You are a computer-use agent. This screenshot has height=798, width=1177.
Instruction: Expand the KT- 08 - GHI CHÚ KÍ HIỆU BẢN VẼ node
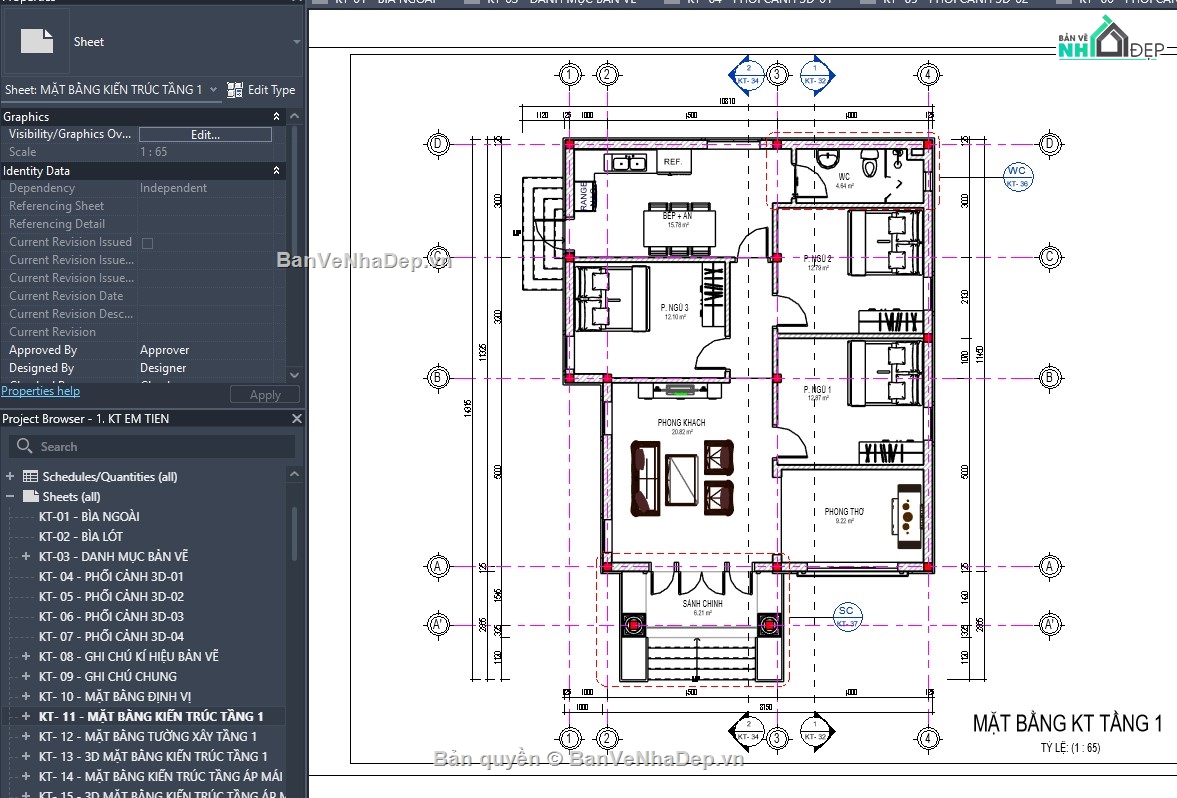[x=26, y=656]
